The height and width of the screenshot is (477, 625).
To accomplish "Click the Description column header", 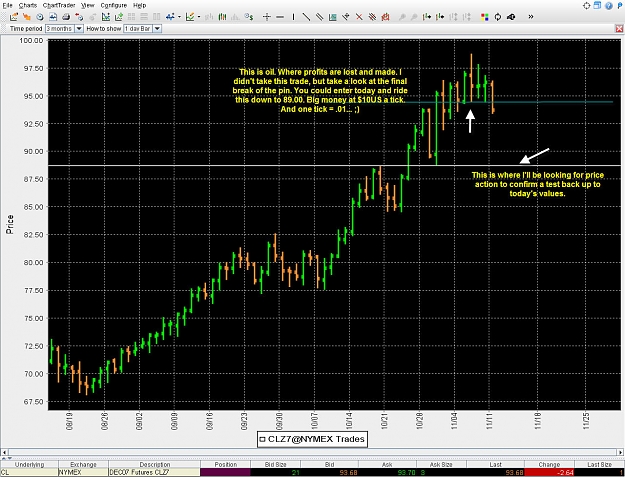I will point(154,465).
